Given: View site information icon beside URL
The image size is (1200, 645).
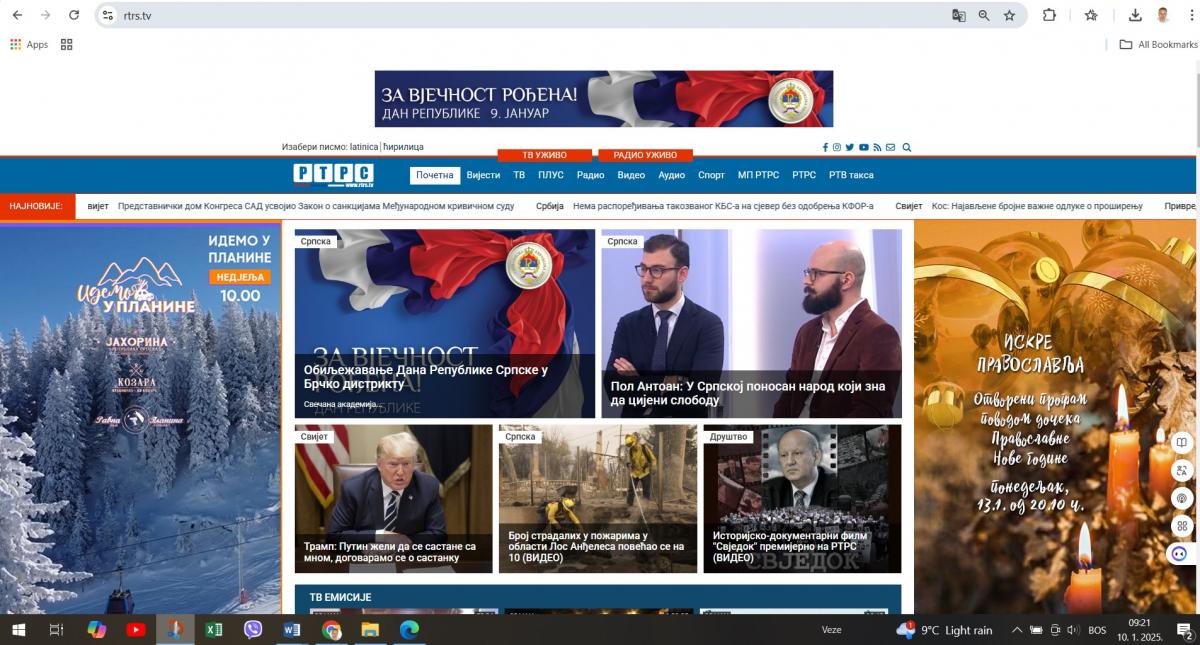Looking at the screenshot, I should coord(108,15).
